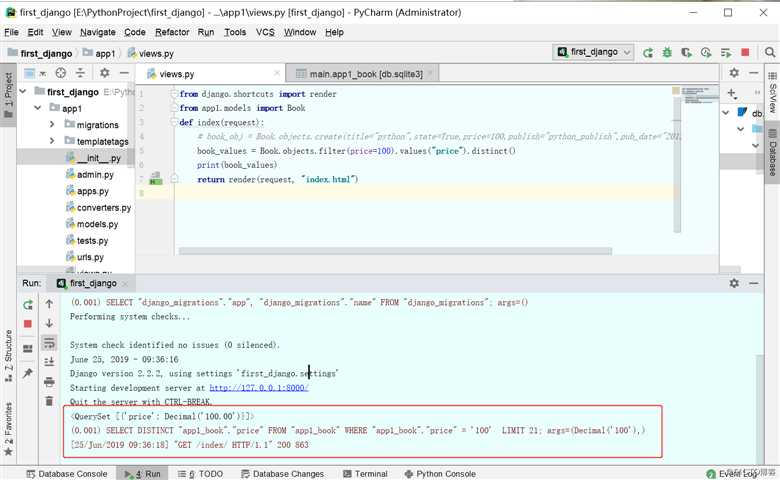
Task: Open the Refactor menu
Action: click(172, 32)
